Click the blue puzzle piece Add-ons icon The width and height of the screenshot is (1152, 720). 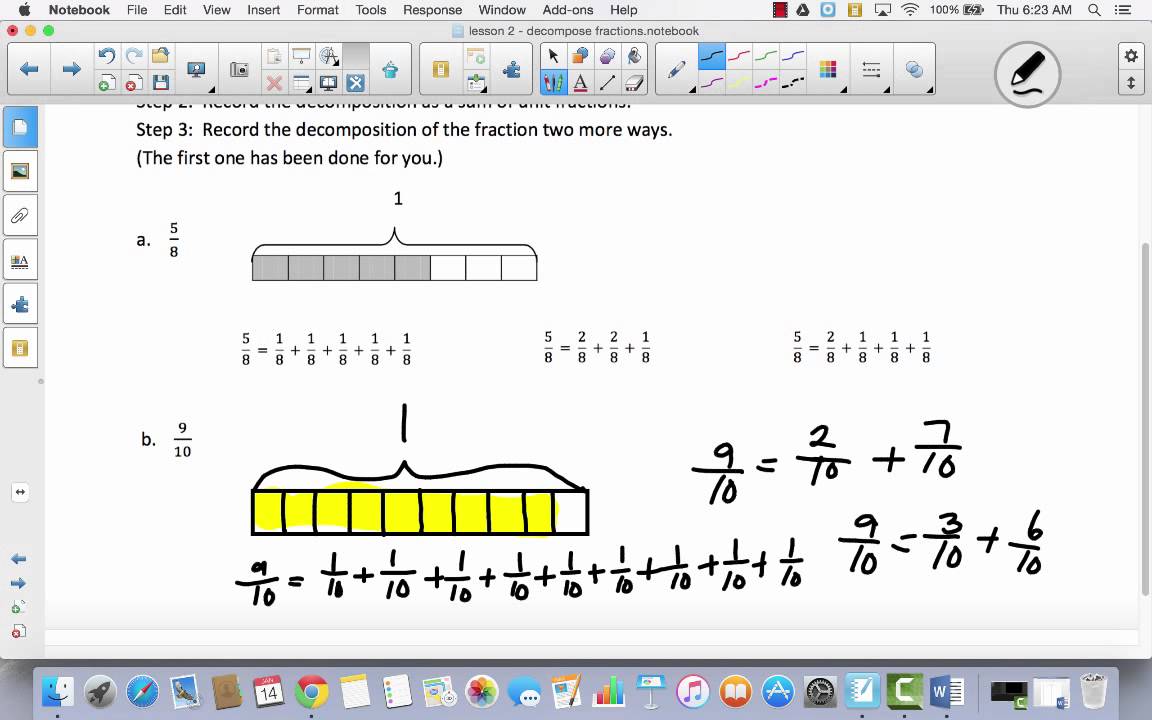click(x=511, y=70)
